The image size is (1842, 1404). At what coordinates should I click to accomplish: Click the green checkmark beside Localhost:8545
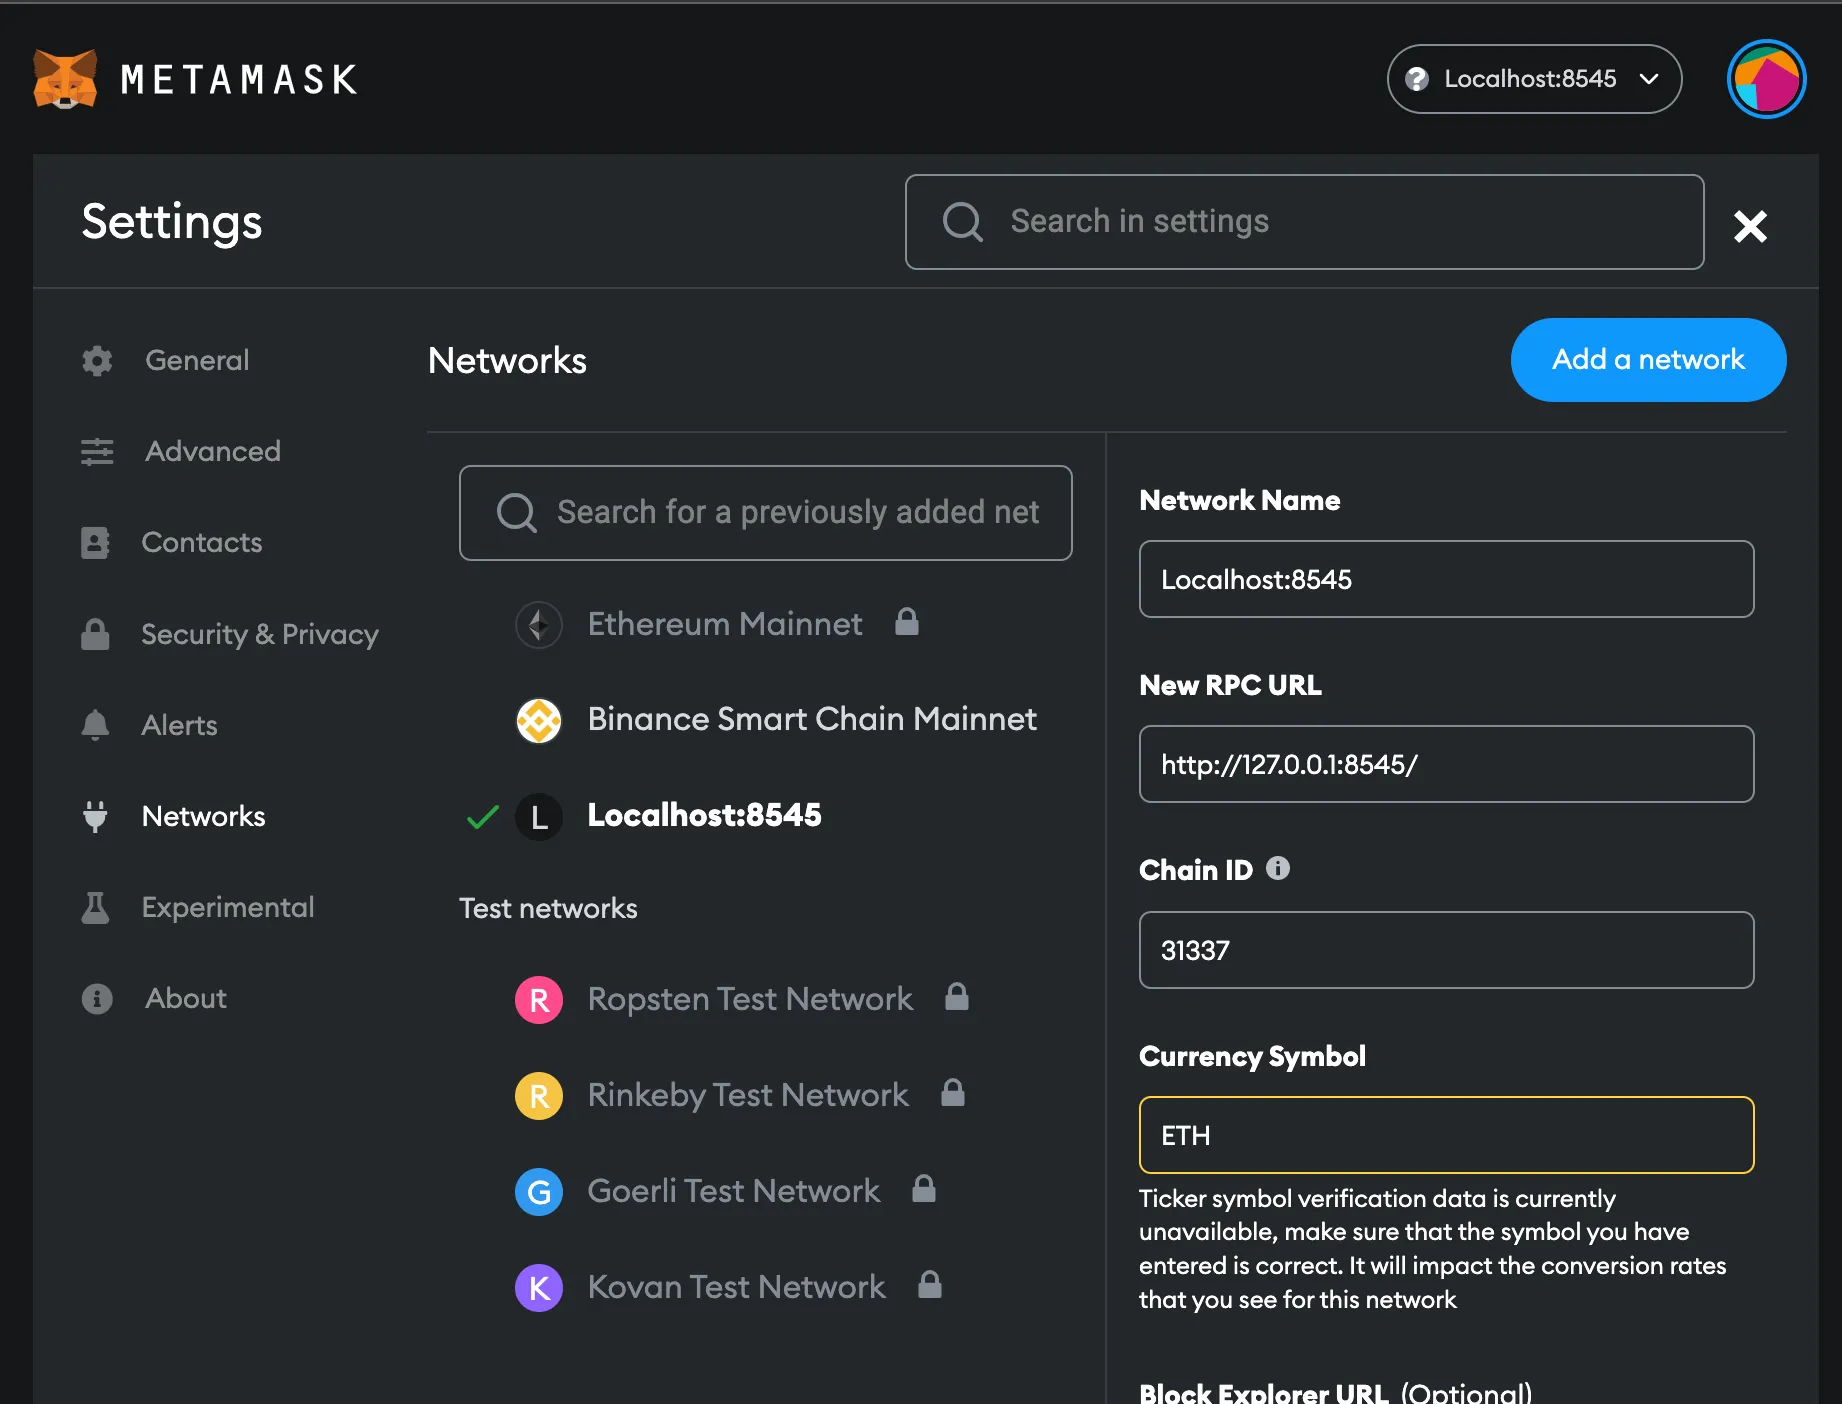pos(483,817)
